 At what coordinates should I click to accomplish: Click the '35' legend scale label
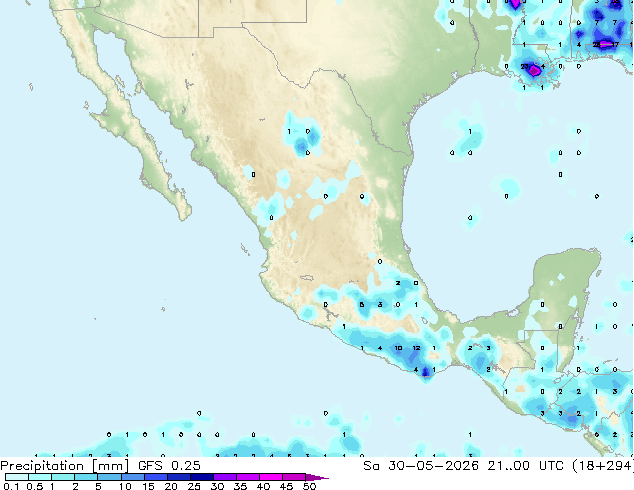tap(240, 486)
